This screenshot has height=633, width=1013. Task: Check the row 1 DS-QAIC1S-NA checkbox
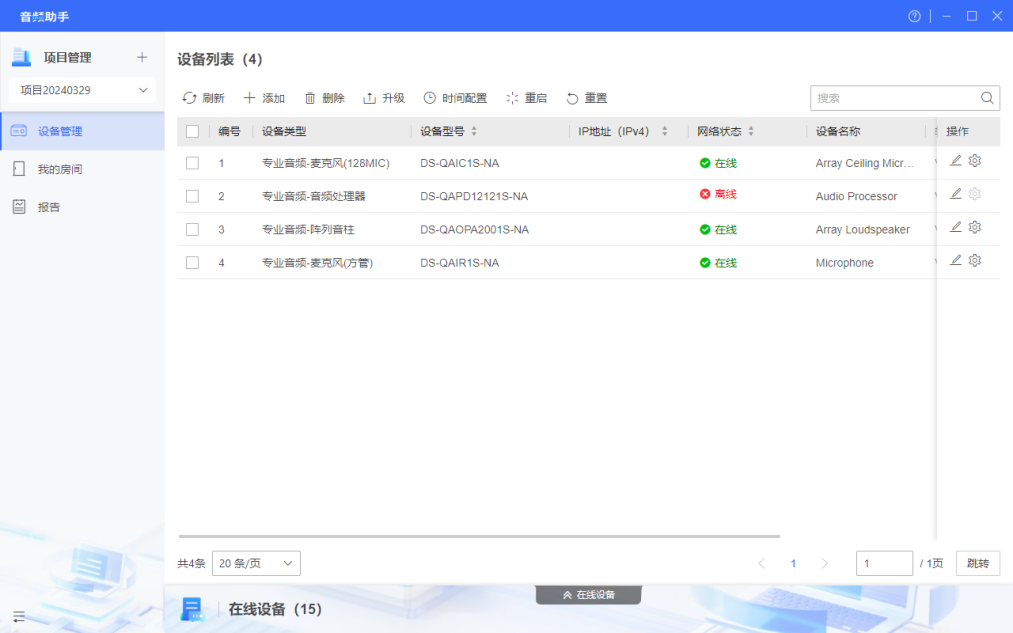point(193,163)
